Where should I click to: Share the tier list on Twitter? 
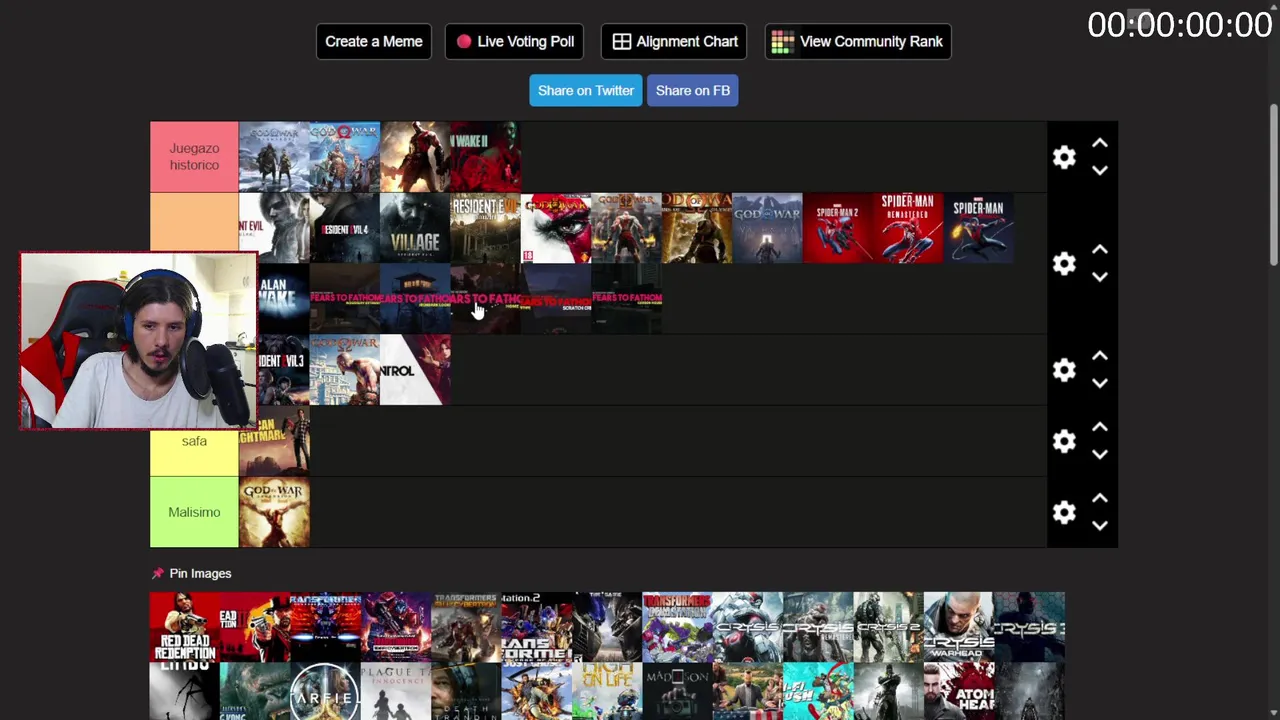click(586, 90)
